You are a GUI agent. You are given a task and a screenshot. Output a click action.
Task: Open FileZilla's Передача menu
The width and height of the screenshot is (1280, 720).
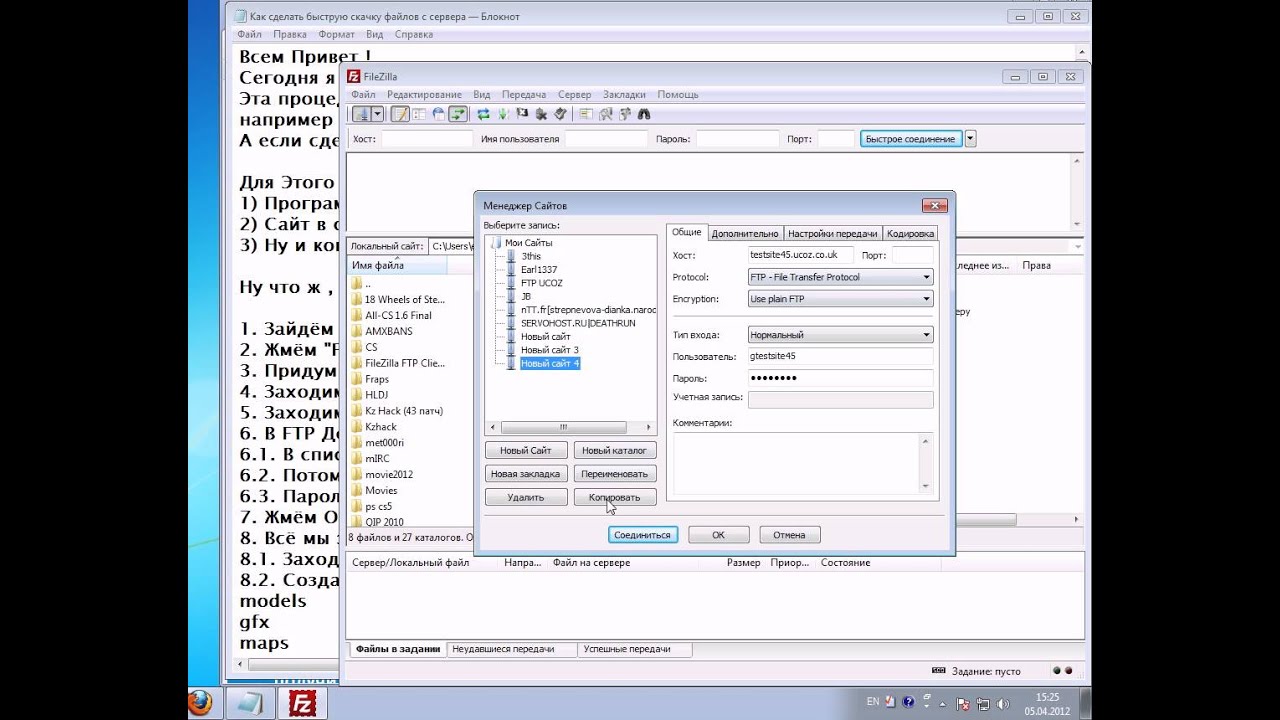pos(524,94)
